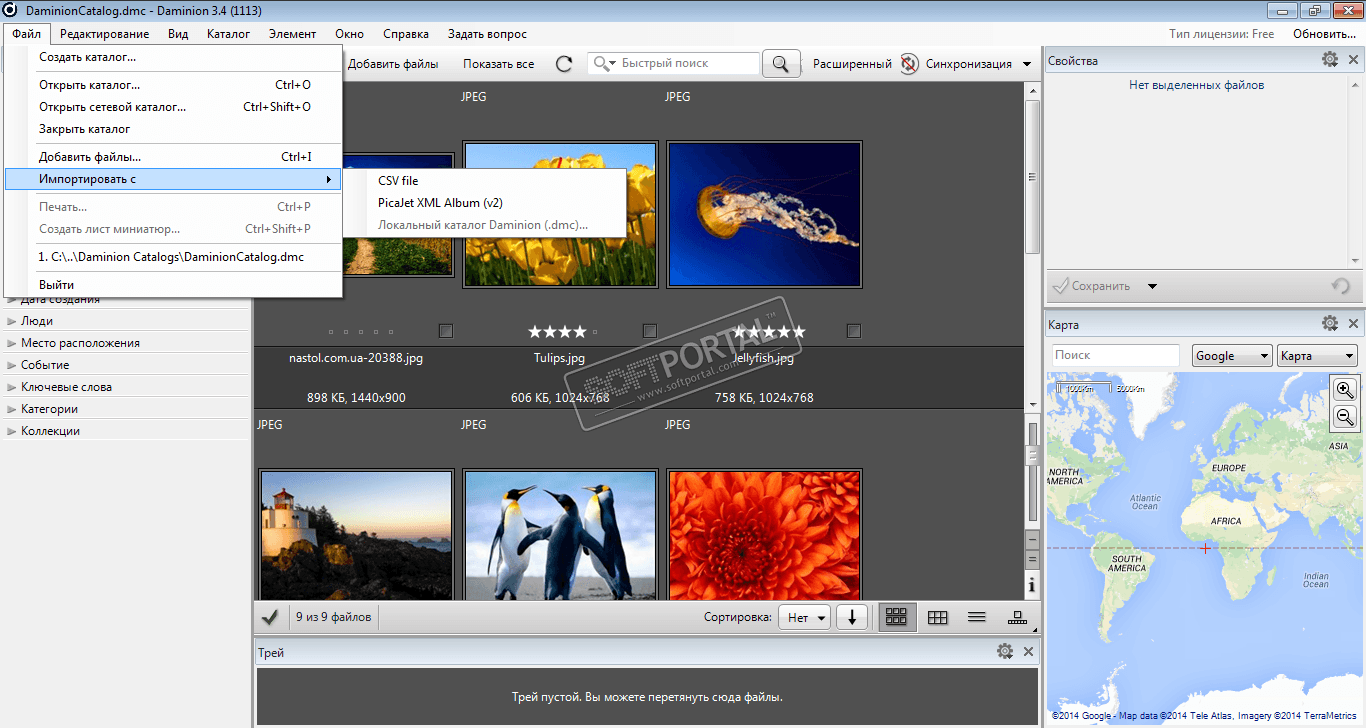Open dropdown arrow next to Сохранить
The width and height of the screenshot is (1366, 728).
coord(1152,286)
